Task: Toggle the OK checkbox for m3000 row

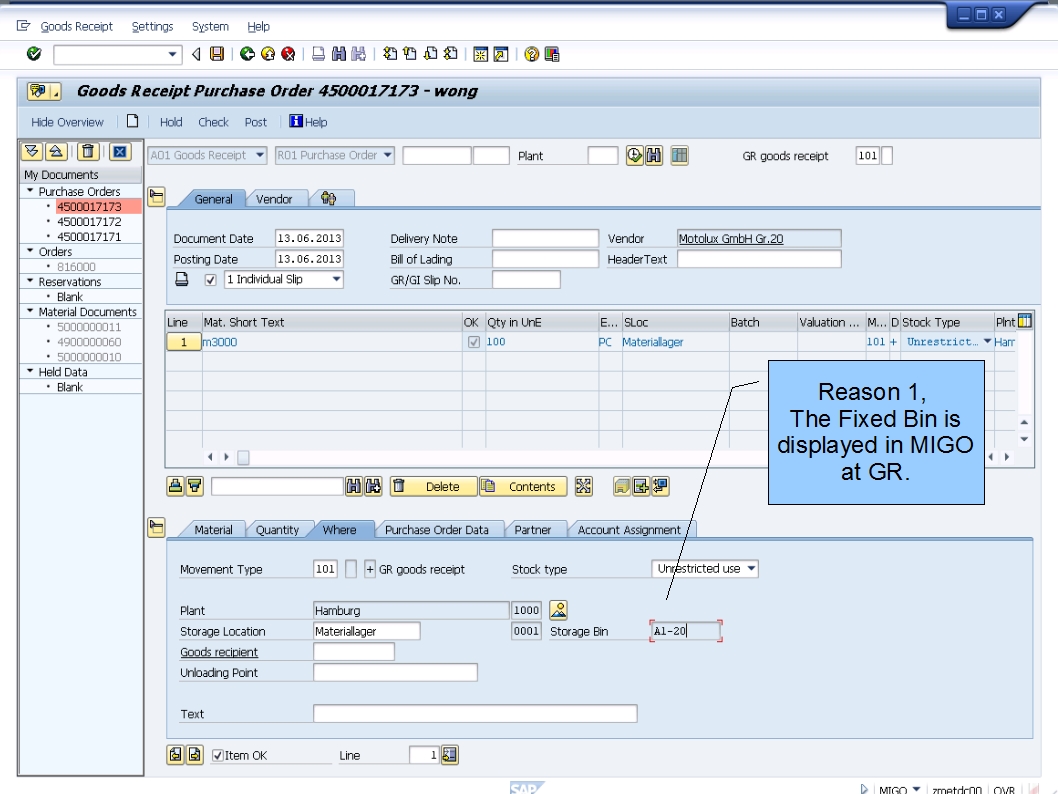Action: (474, 342)
